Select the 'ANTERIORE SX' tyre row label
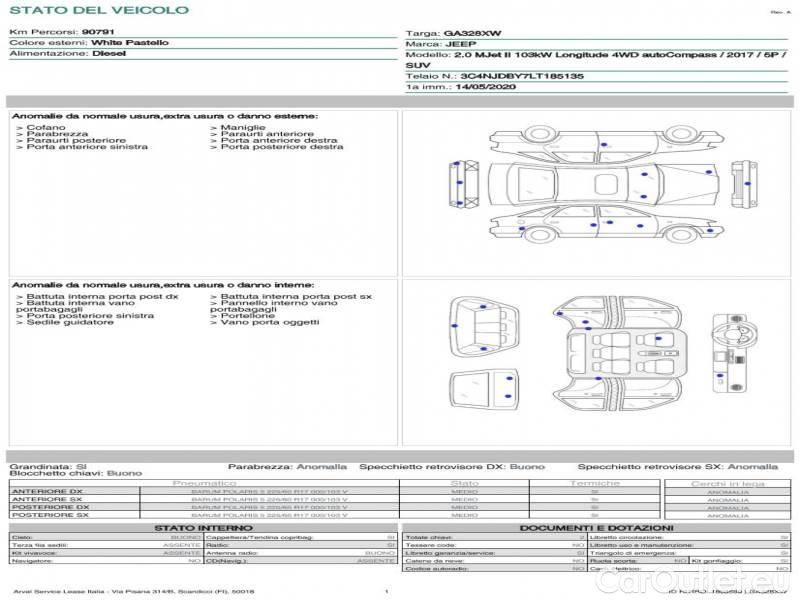The height and width of the screenshot is (600, 800). pos(47,499)
